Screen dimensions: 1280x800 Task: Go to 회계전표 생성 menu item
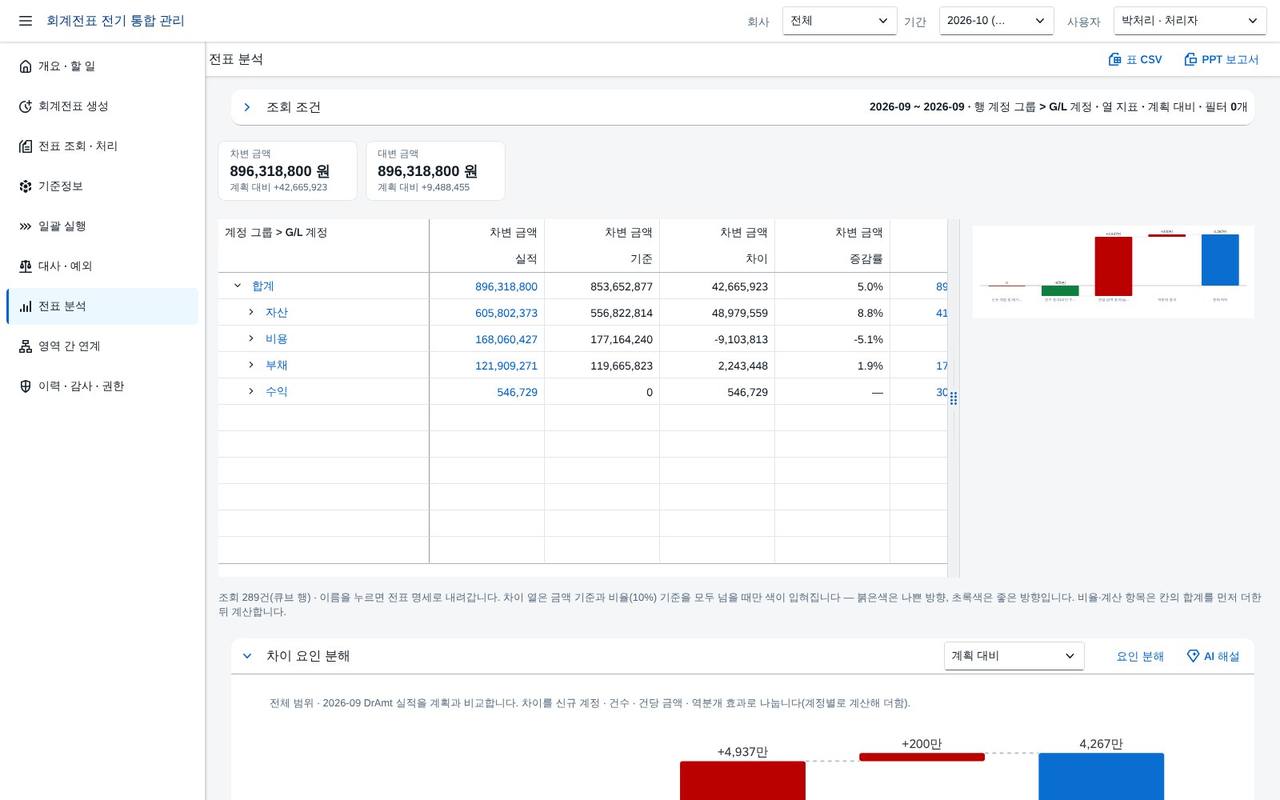(x=102, y=106)
